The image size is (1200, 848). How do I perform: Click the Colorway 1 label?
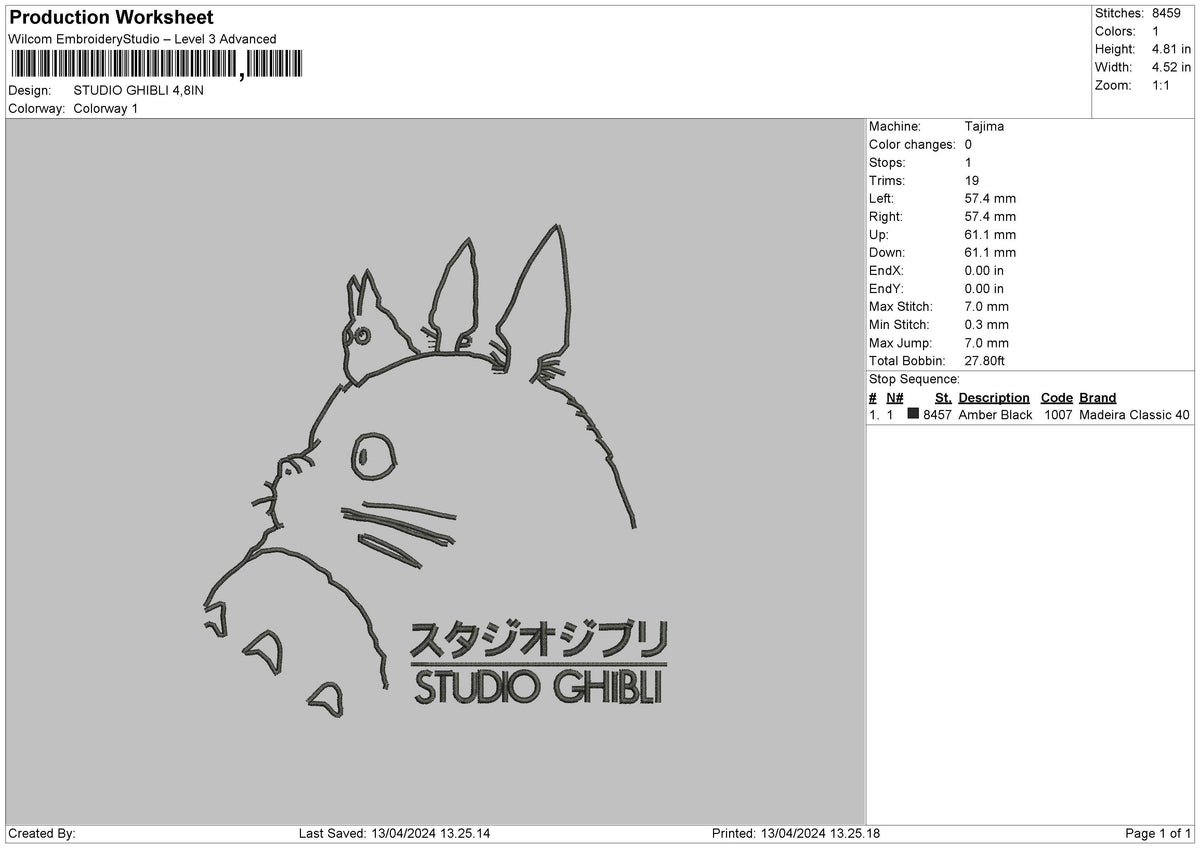coord(106,108)
